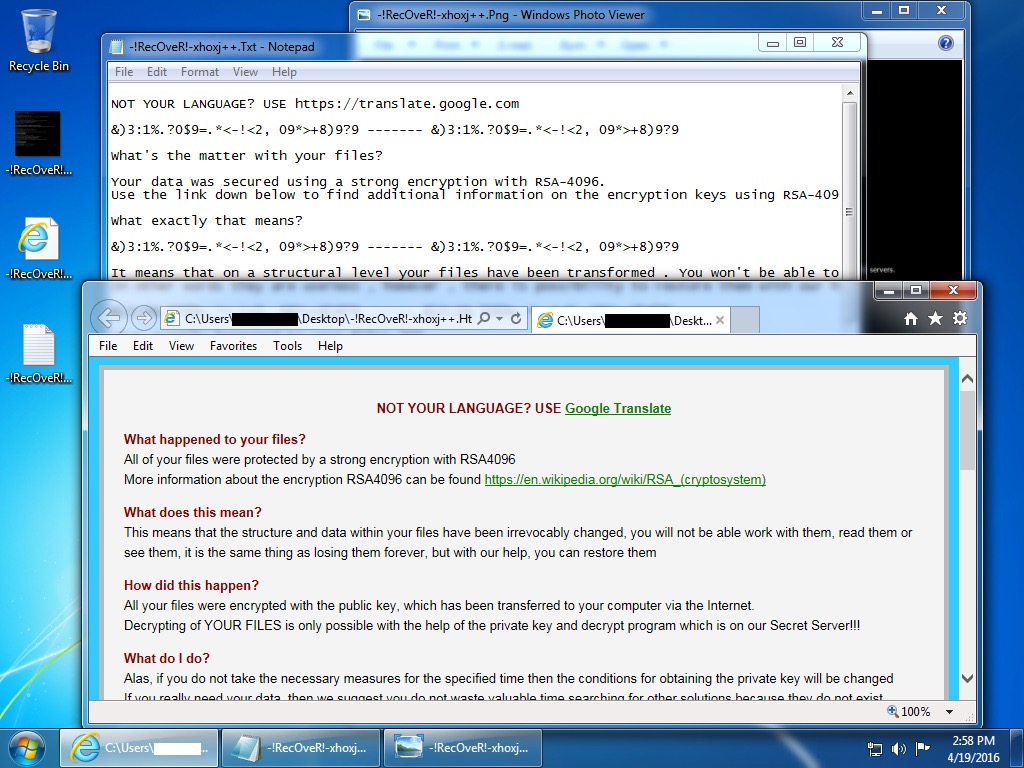This screenshot has width=1024, height=768.
Task: Open the 100% zoom level dropdown
Action: [948, 712]
